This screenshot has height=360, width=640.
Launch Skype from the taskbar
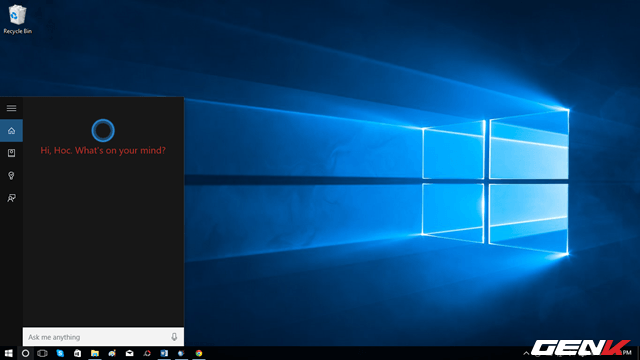(x=60, y=353)
